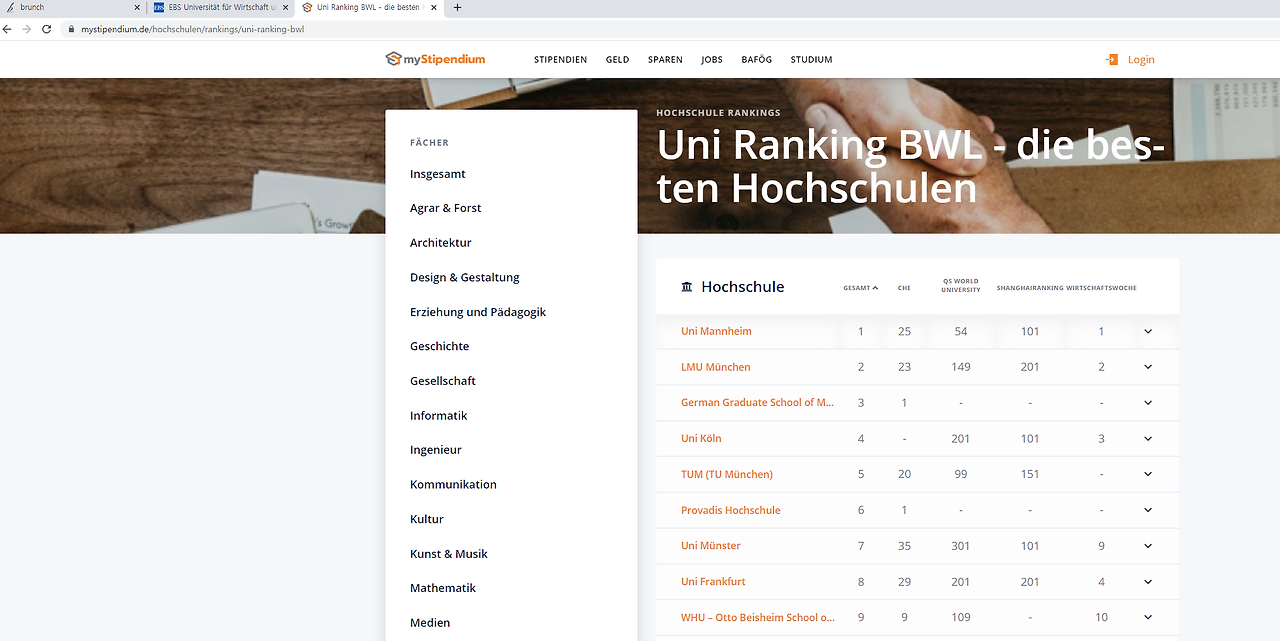Open WHU – Otto Beisheim School link

pos(758,617)
